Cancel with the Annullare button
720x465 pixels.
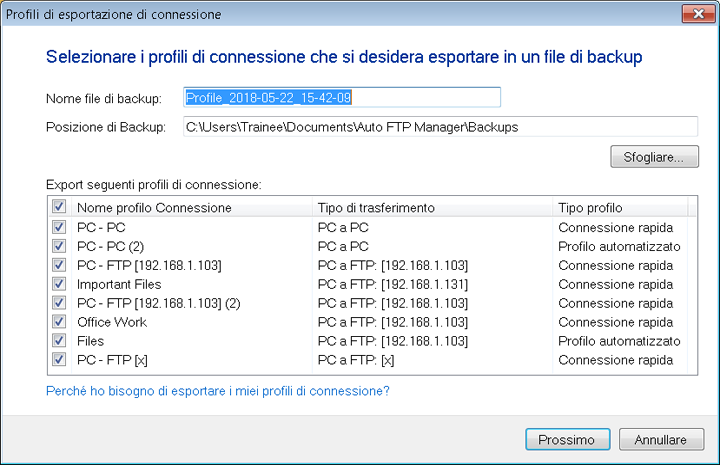click(660, 440)
